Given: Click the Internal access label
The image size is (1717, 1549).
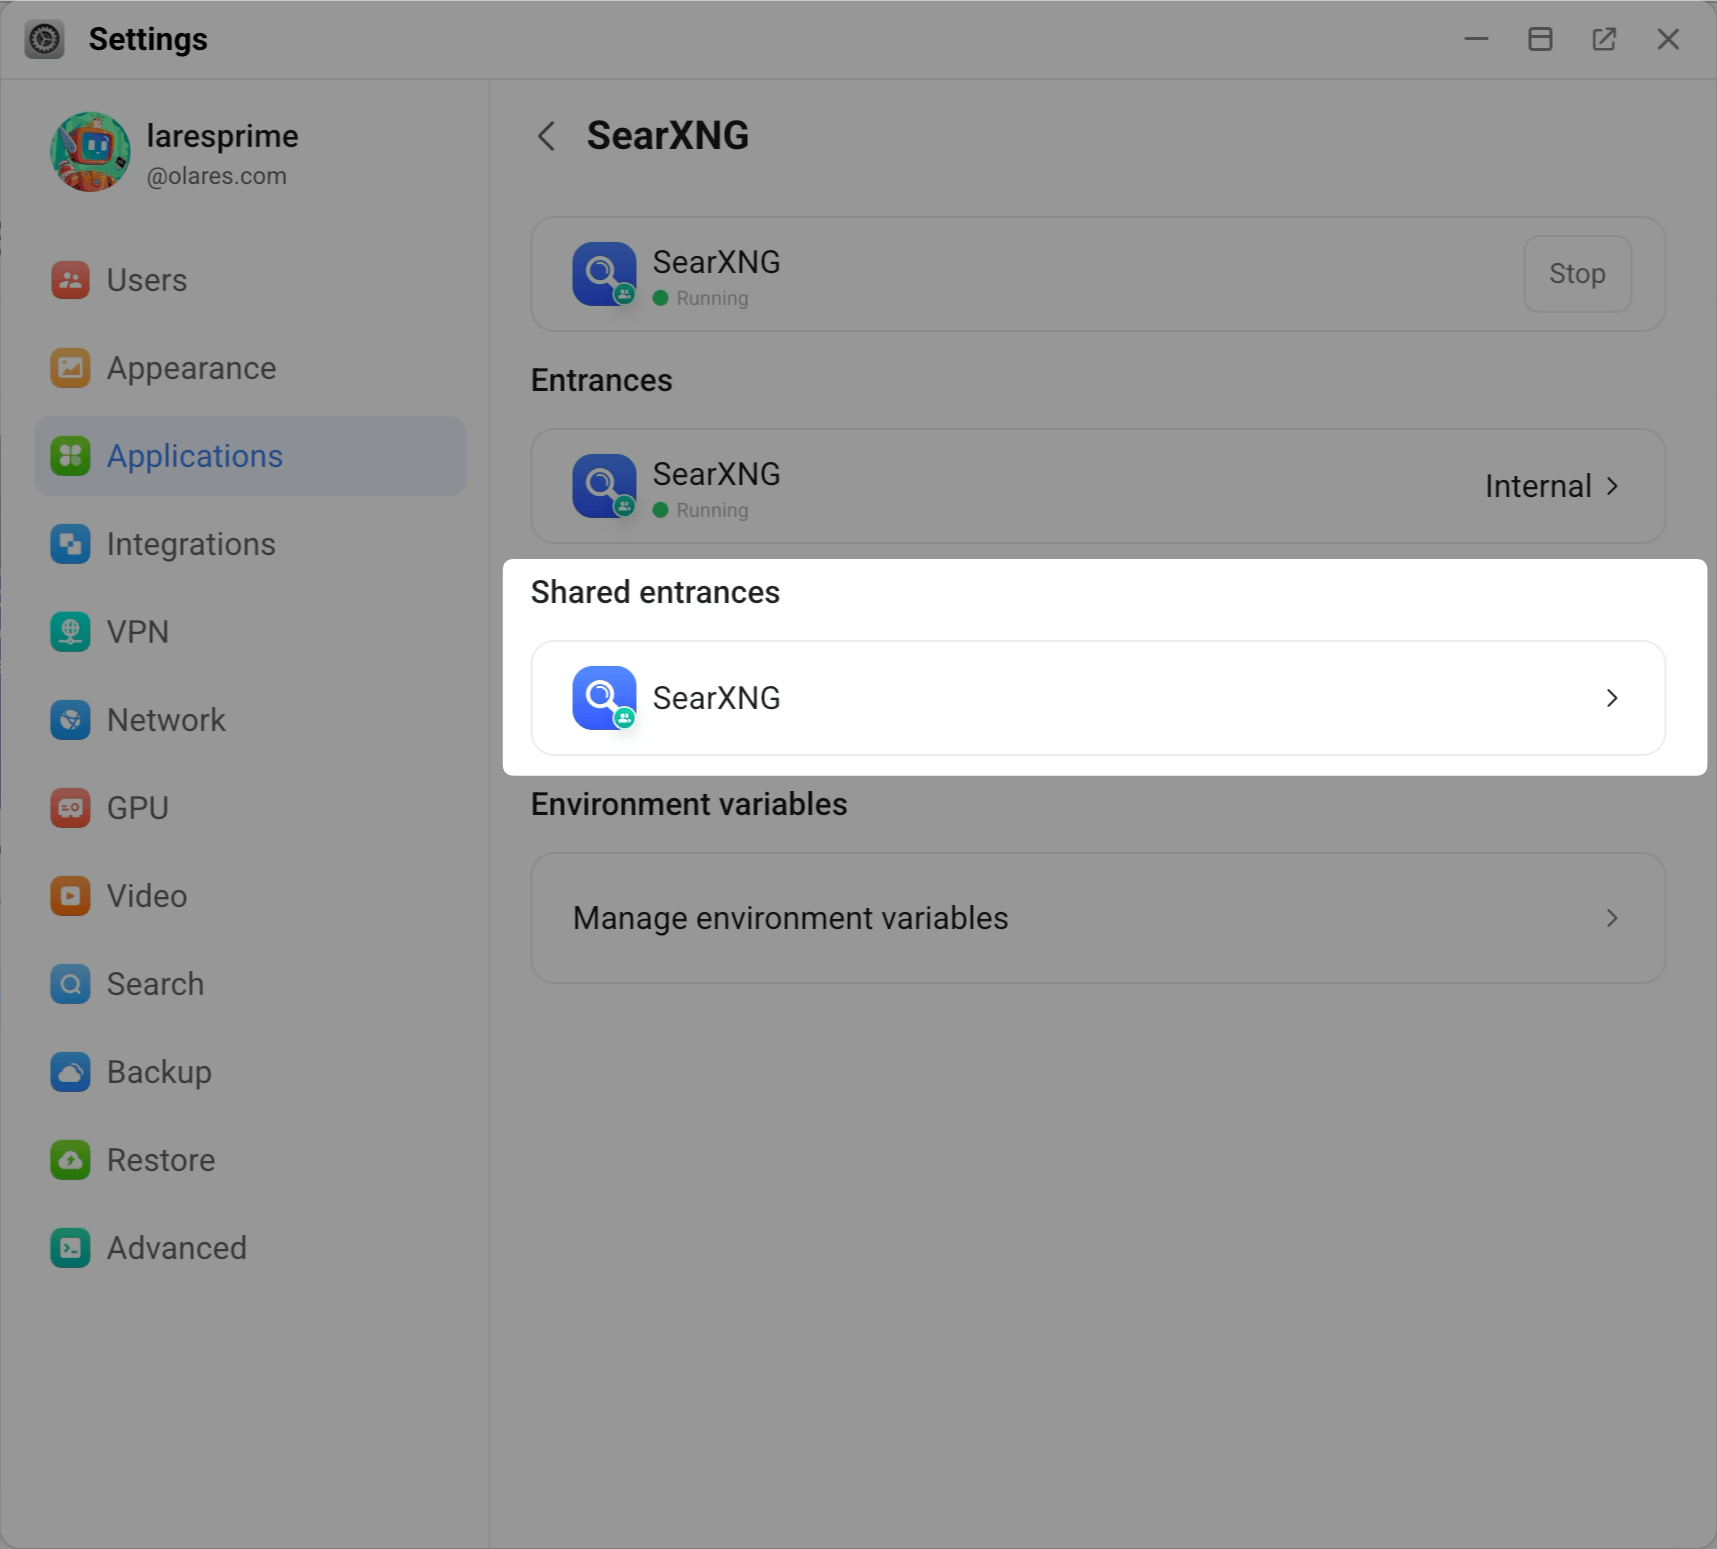Looking at the screenshot, I should pos(1538,486).
